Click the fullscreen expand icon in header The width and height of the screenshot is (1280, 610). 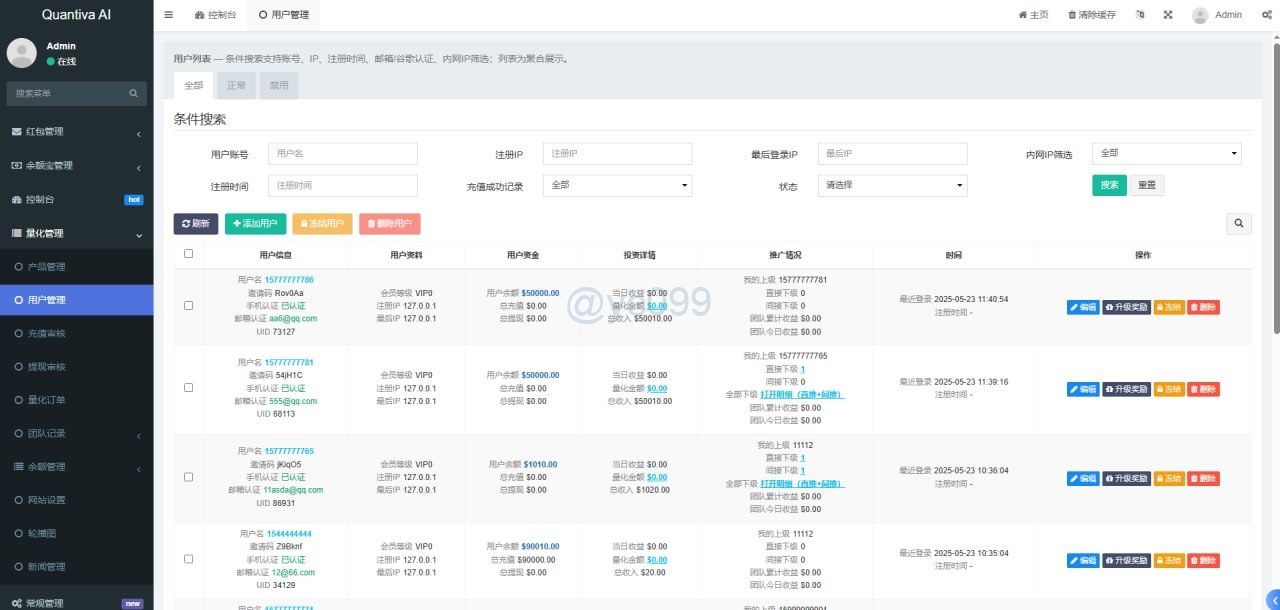pos(1168,15)
